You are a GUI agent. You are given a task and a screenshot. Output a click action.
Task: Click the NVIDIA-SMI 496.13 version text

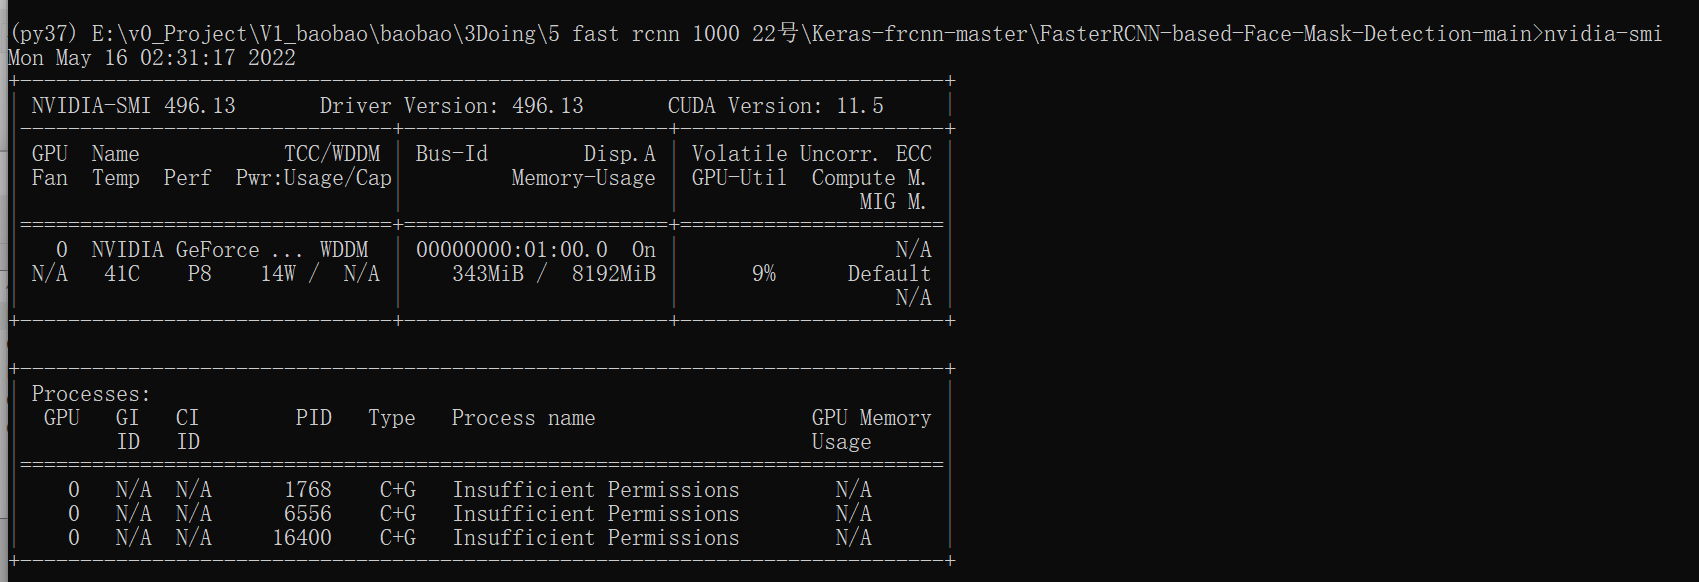click(x=133, y=106)
